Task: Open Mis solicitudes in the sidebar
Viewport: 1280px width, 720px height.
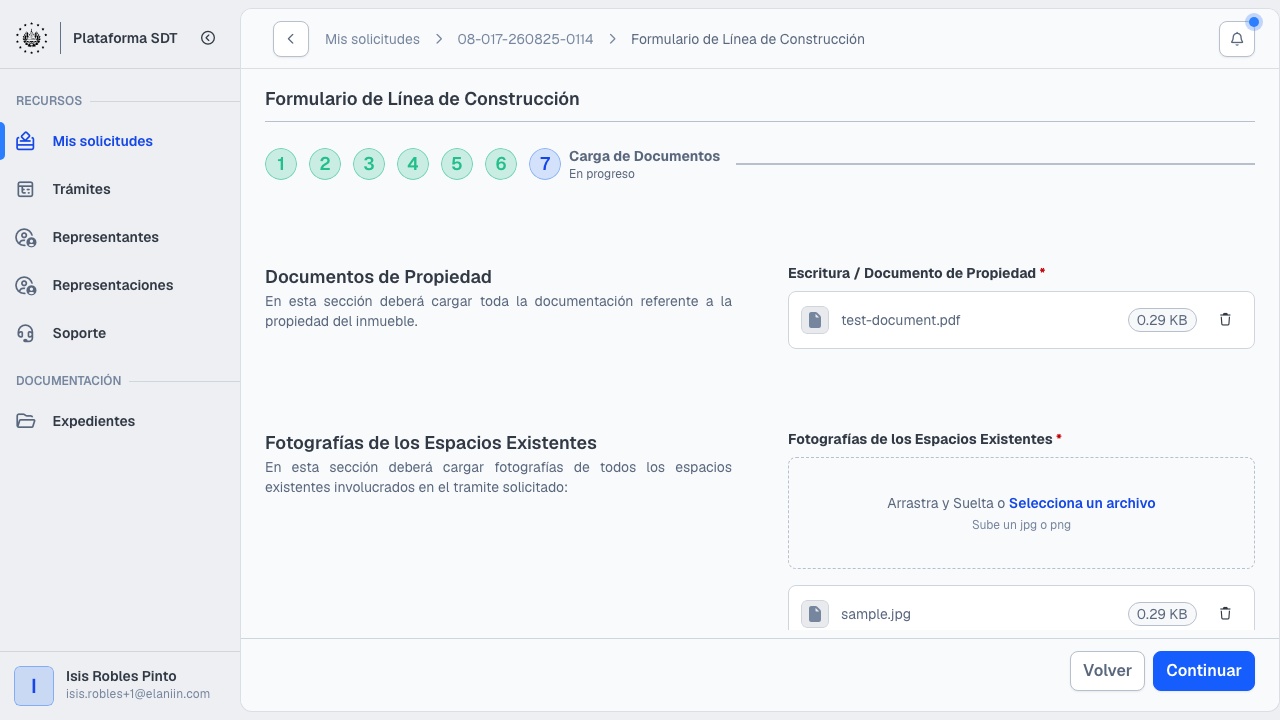Action: coord(120,141)
